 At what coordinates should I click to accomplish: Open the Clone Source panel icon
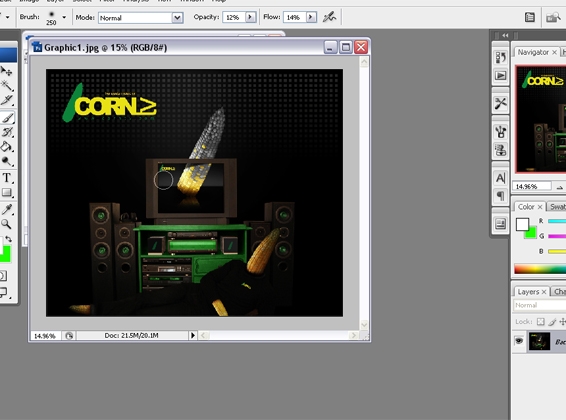pos(501,150)
